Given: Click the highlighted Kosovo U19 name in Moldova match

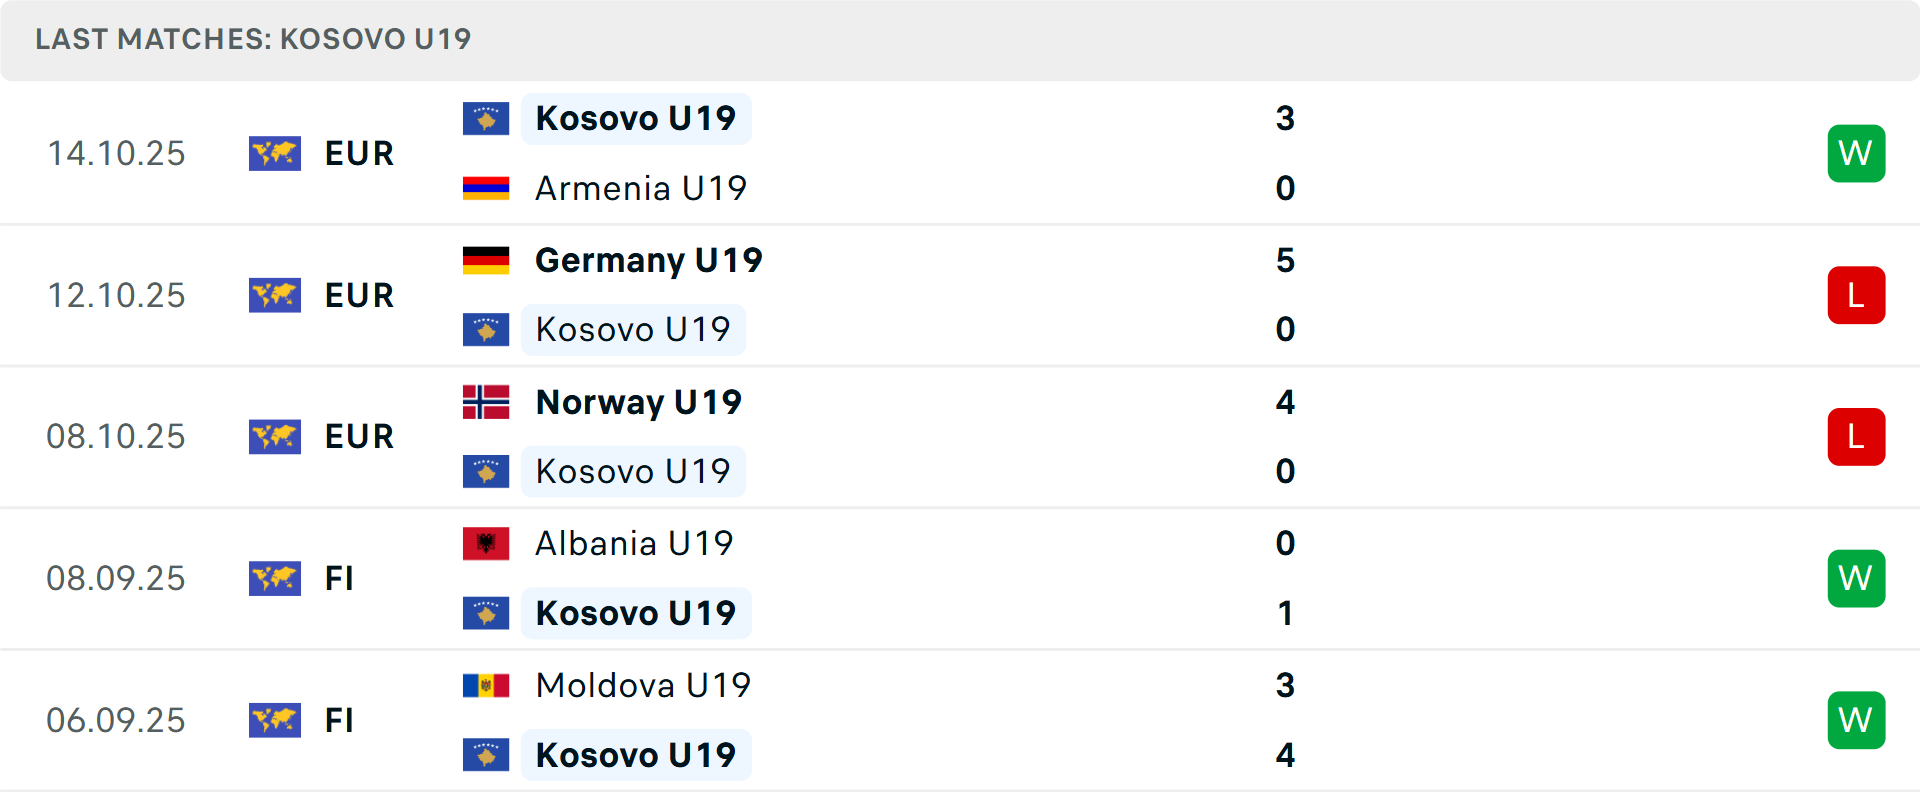Looking at the screenshot, I should tap(636, 754).
